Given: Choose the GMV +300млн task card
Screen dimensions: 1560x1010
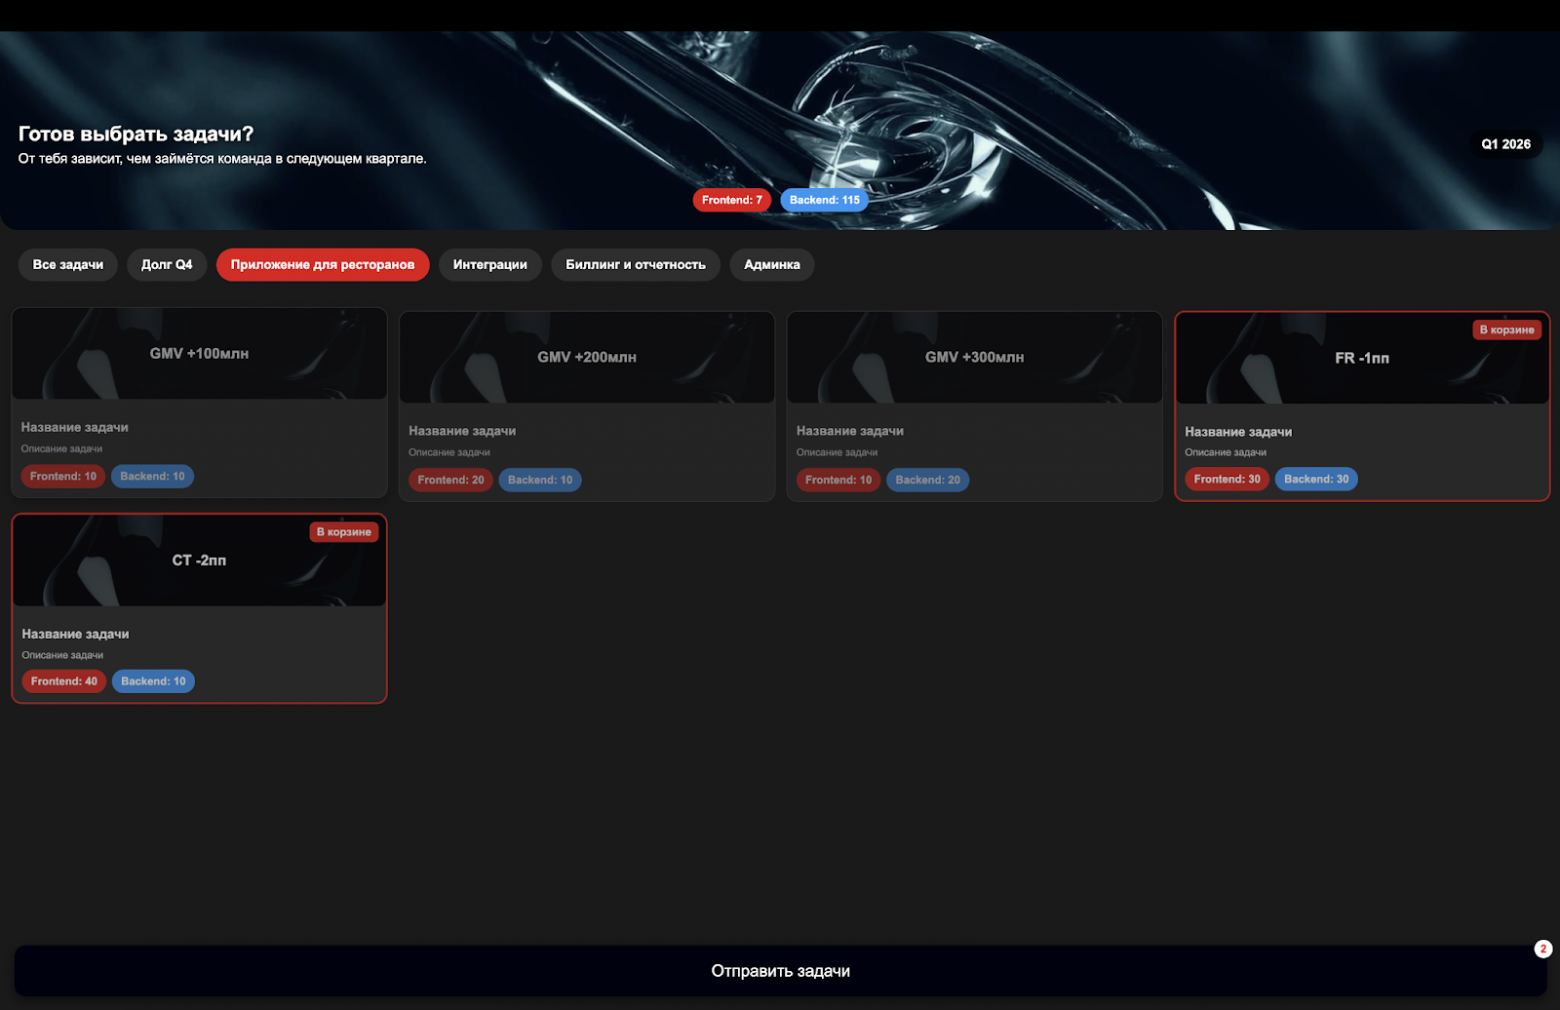Looking at the screenshot, I should coord(974,358).
